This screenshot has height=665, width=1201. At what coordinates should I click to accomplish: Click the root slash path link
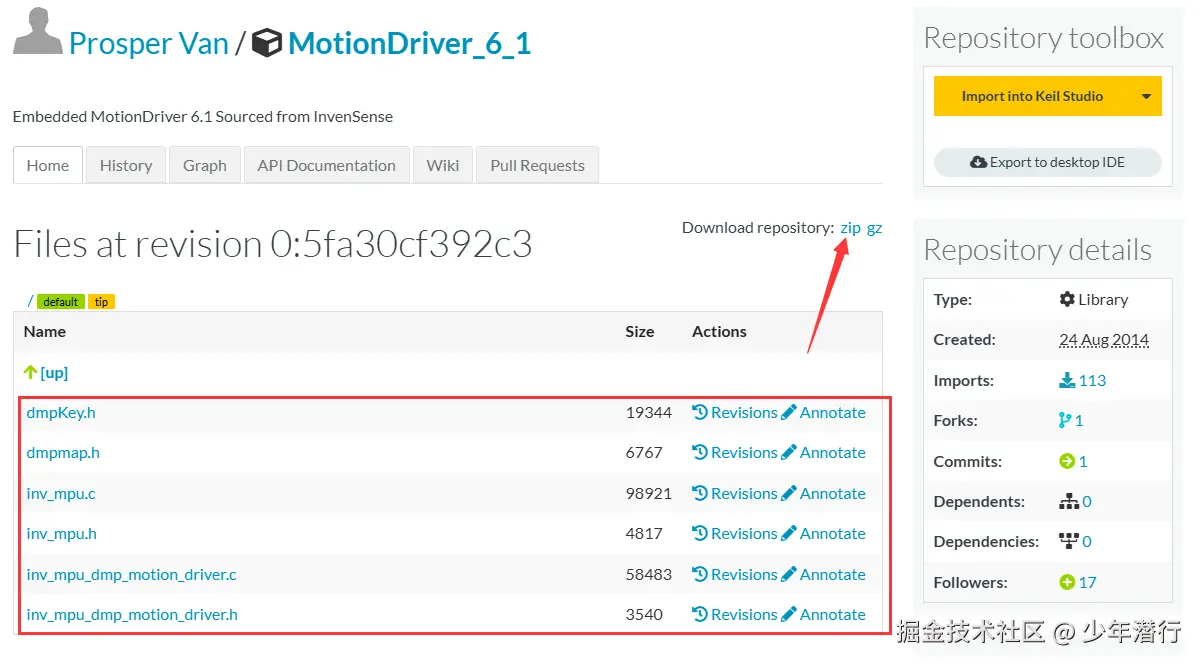pos(30,301)
